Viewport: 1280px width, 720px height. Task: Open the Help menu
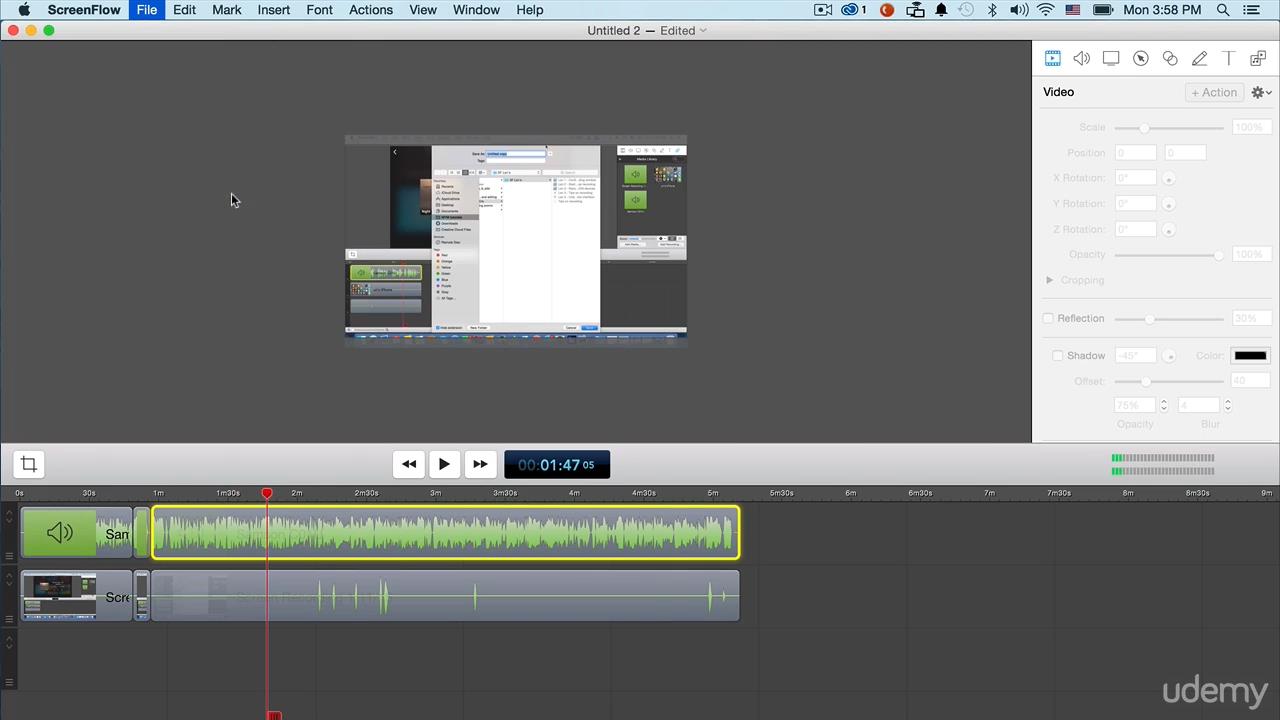(x=530, y=10)
